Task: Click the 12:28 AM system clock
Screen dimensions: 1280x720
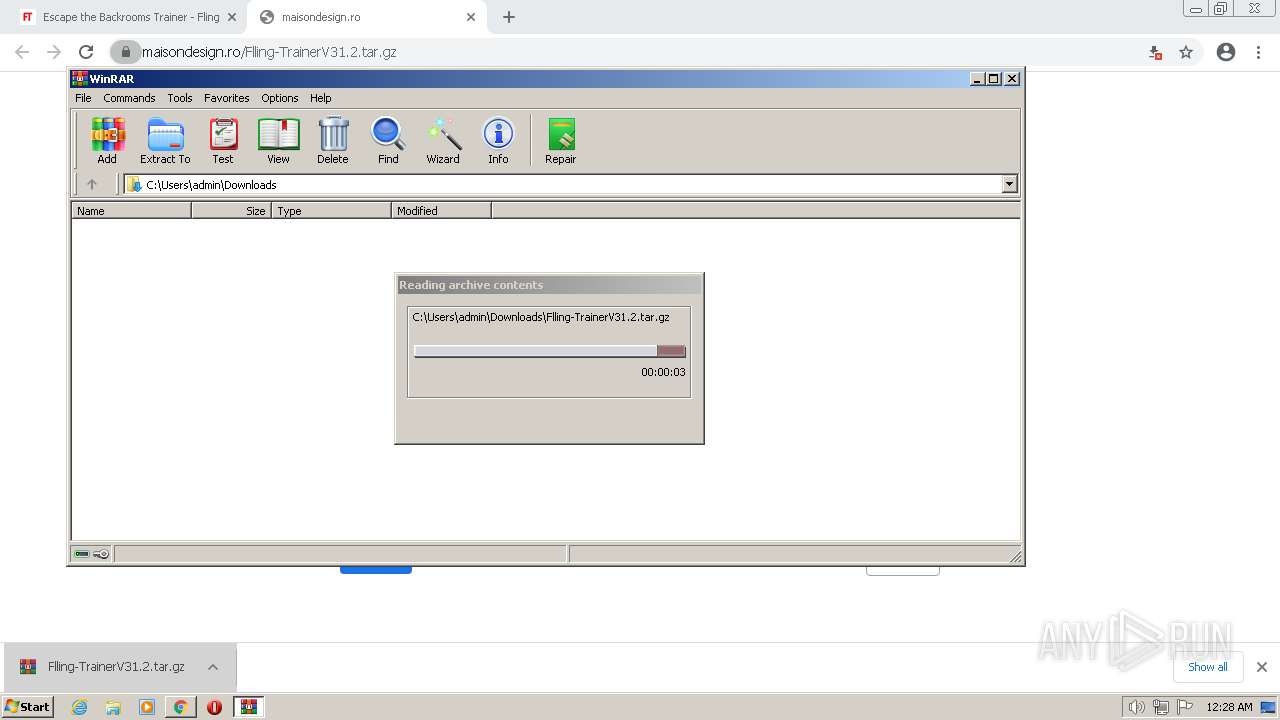Action: pos(1229,707)
